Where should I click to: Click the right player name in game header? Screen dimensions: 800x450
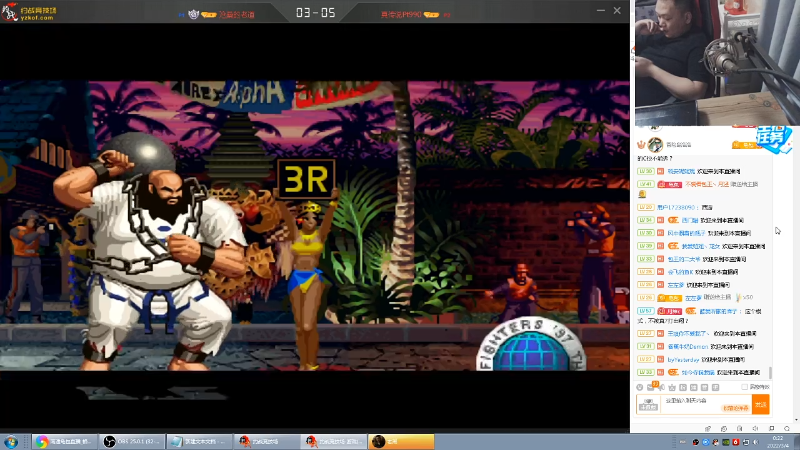tap(401, 15)
